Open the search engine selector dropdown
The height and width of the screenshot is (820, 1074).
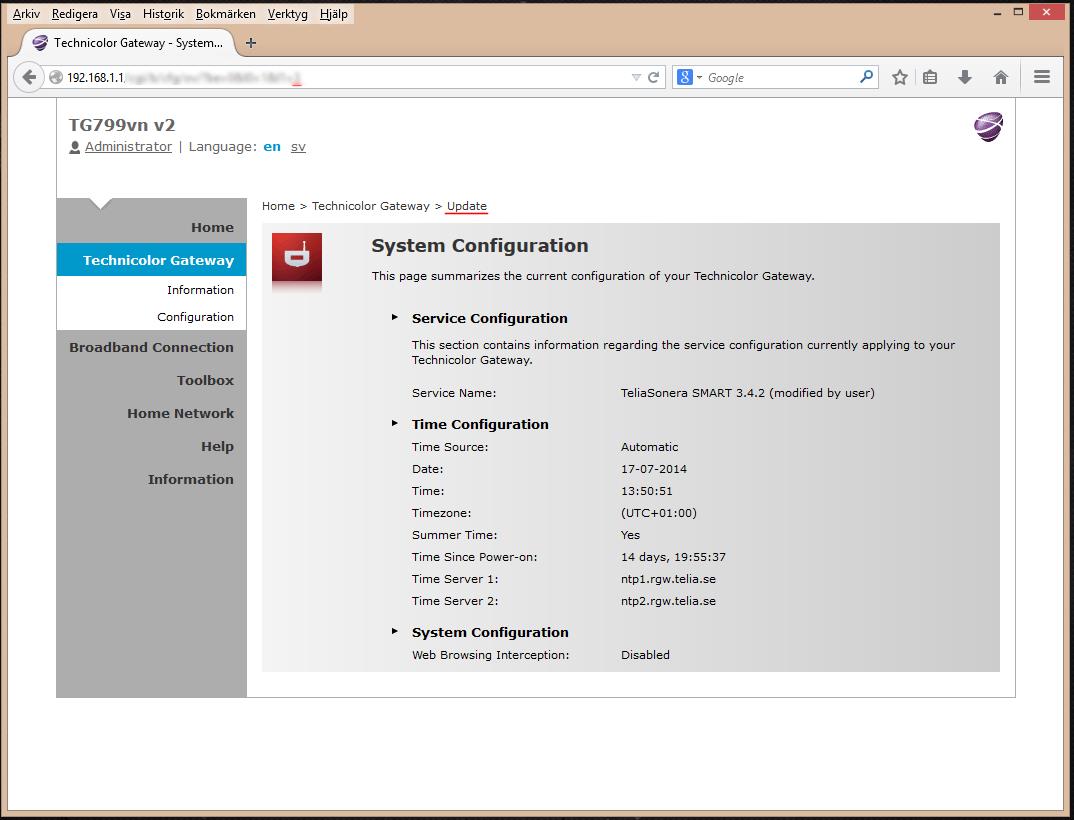[x=690, y=77]
